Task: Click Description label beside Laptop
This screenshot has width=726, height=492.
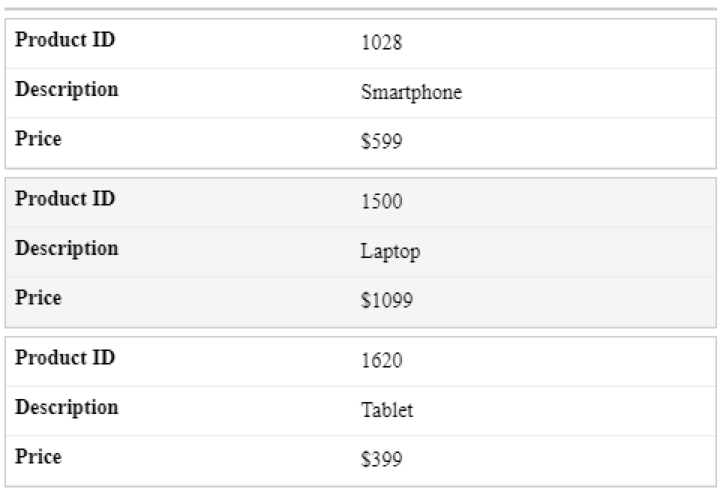Action: click(x=67, y=249)
